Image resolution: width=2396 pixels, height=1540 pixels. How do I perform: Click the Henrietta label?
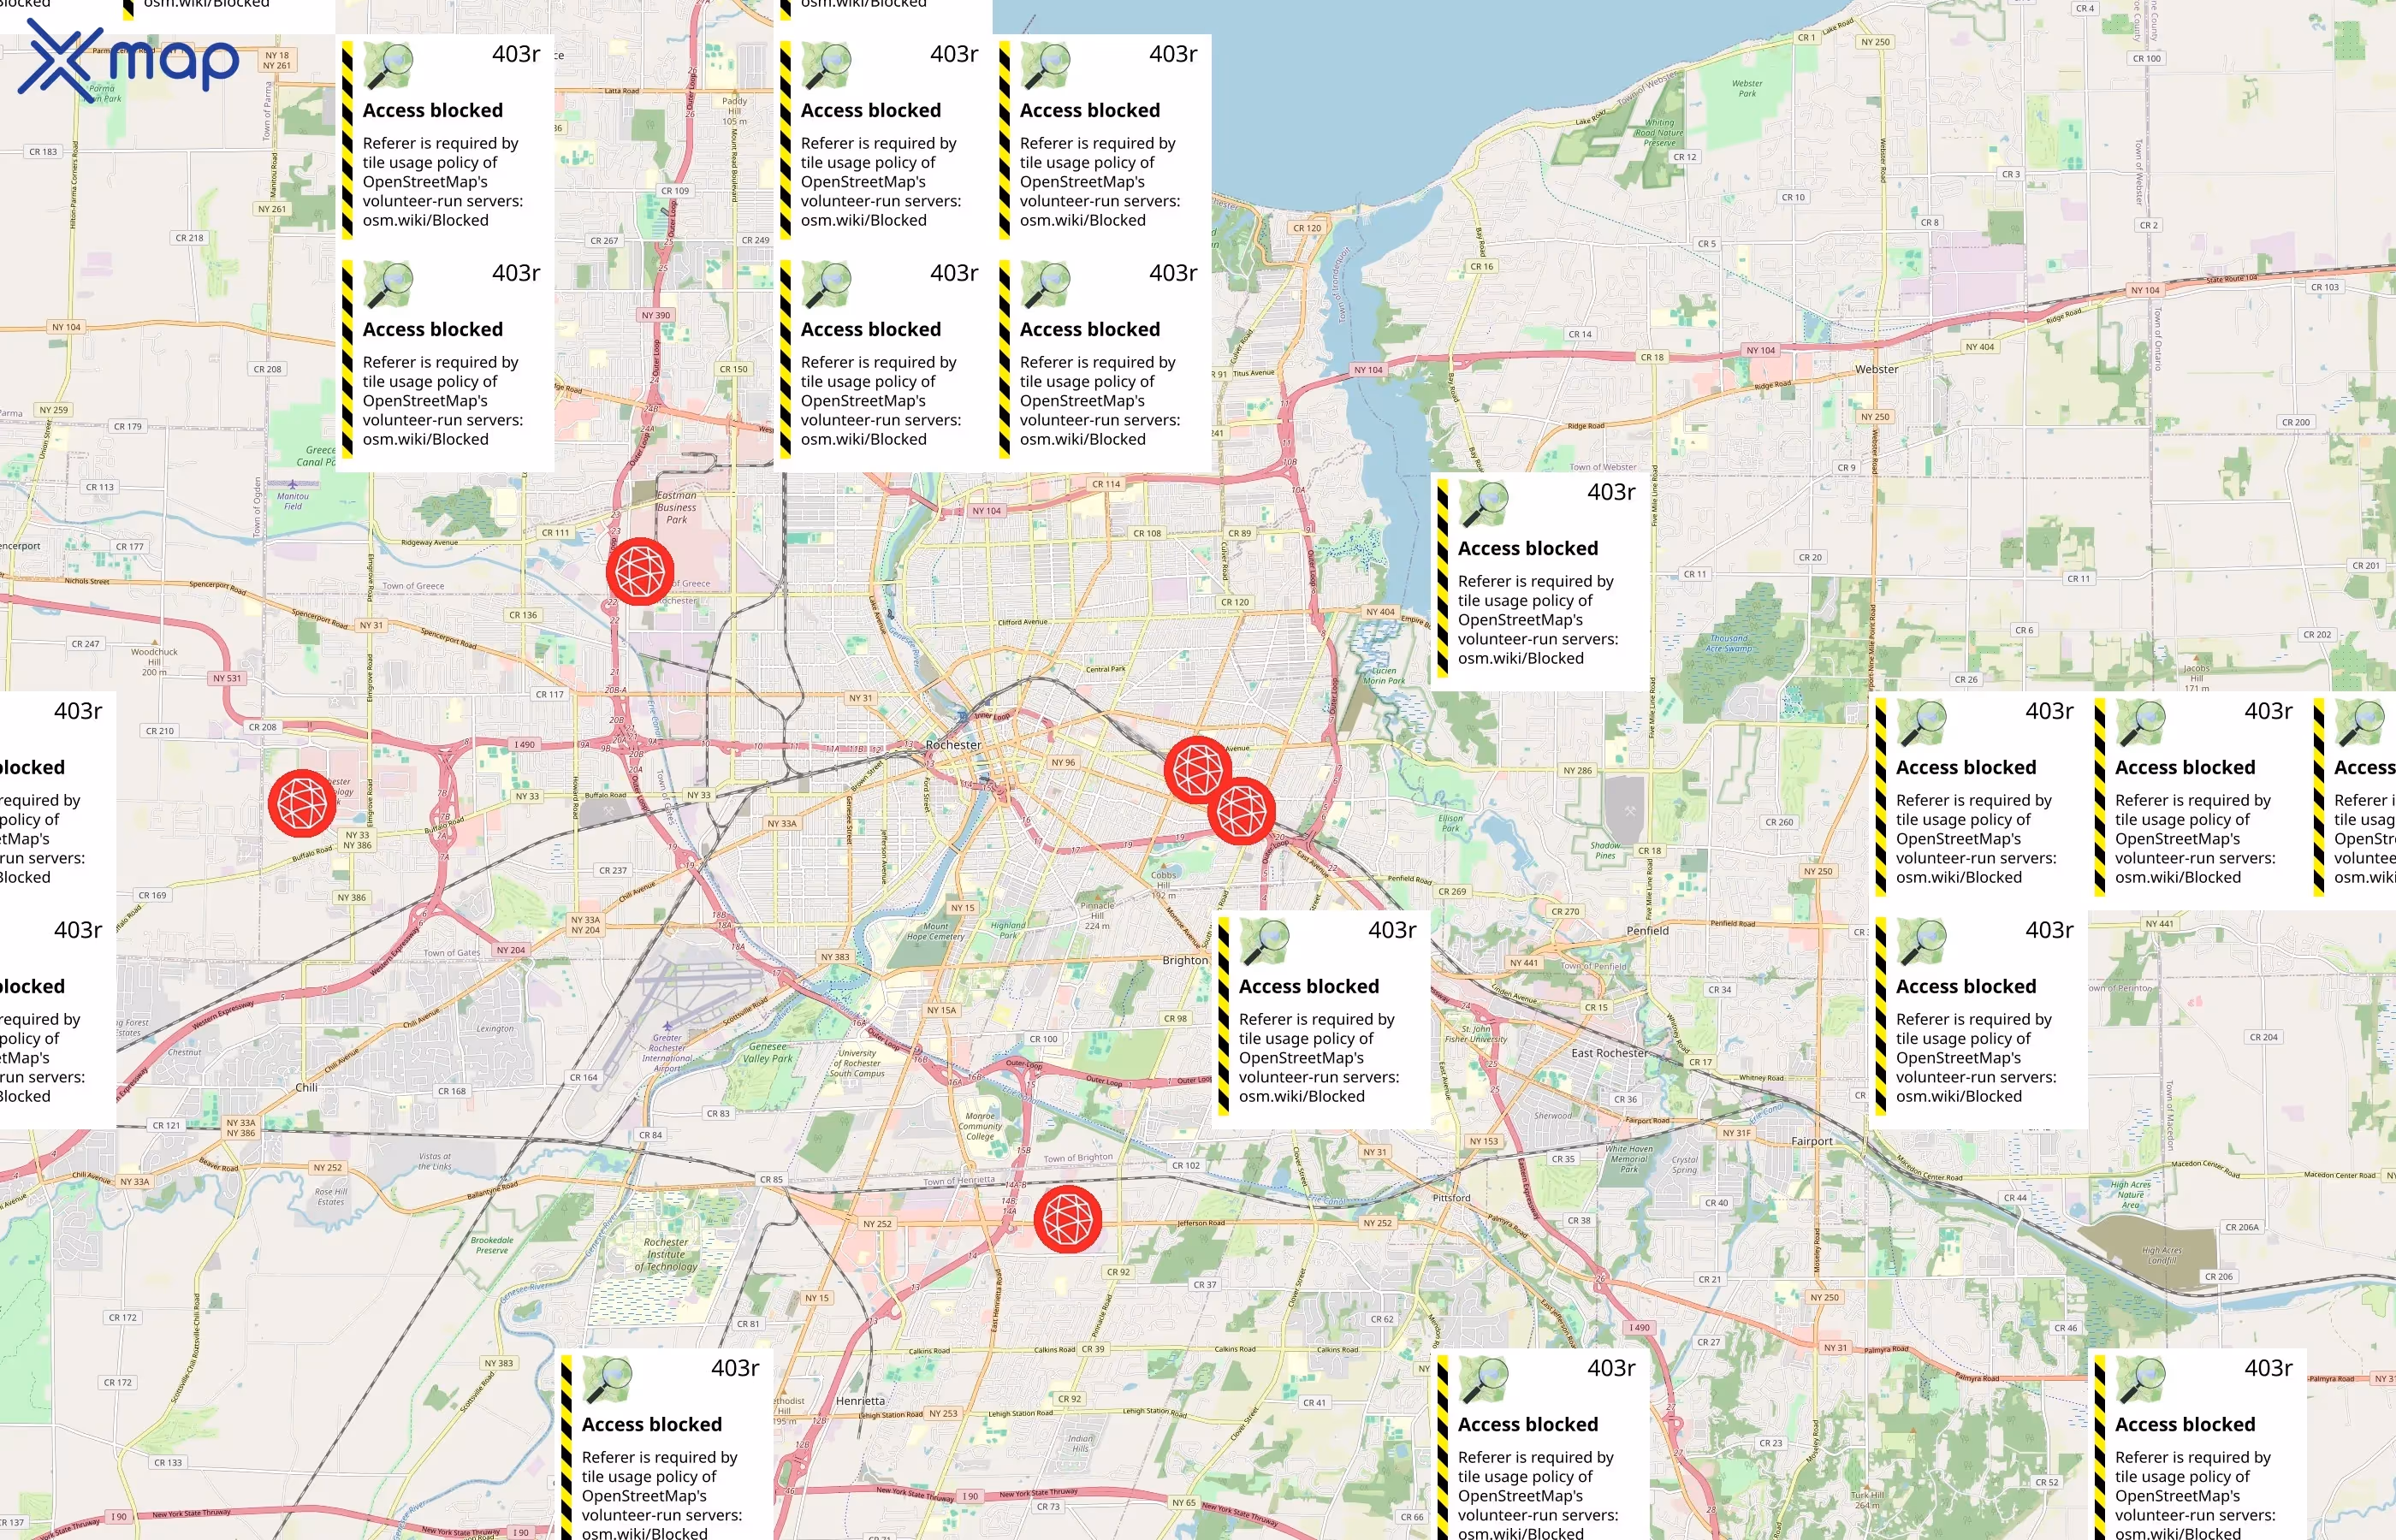[860, 1401]
